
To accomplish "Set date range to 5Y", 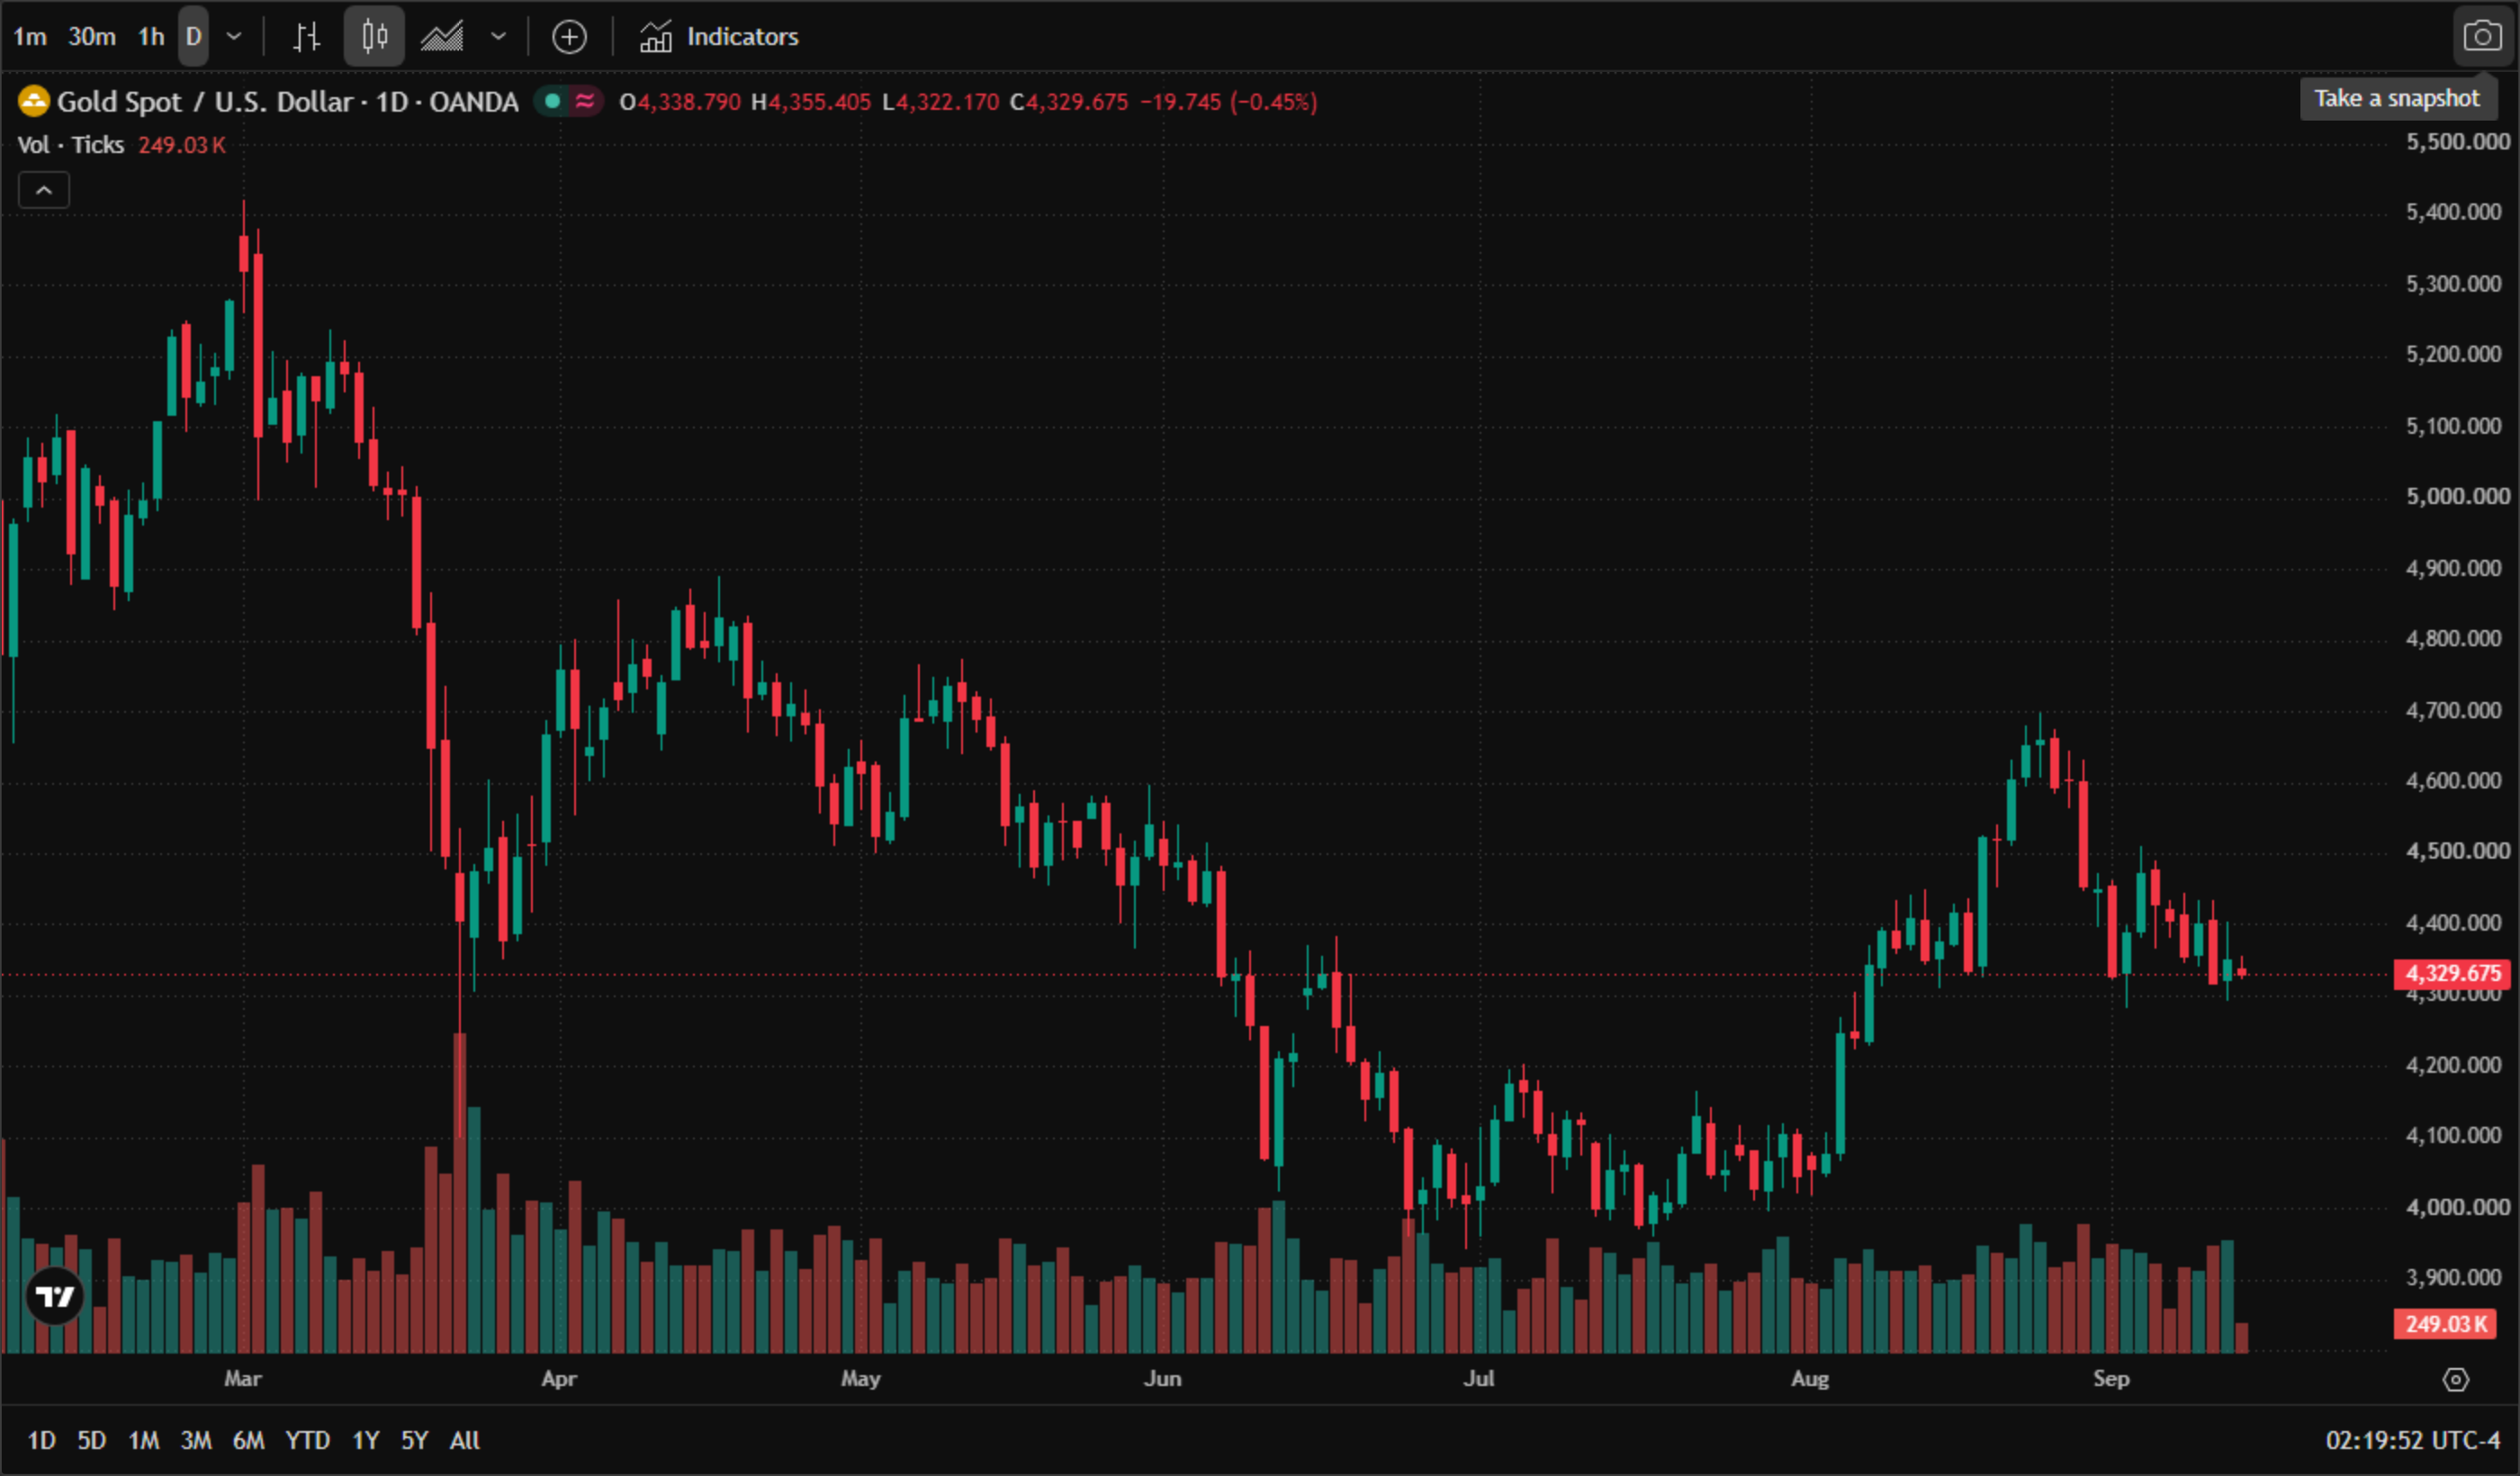I will [415, 1440].
